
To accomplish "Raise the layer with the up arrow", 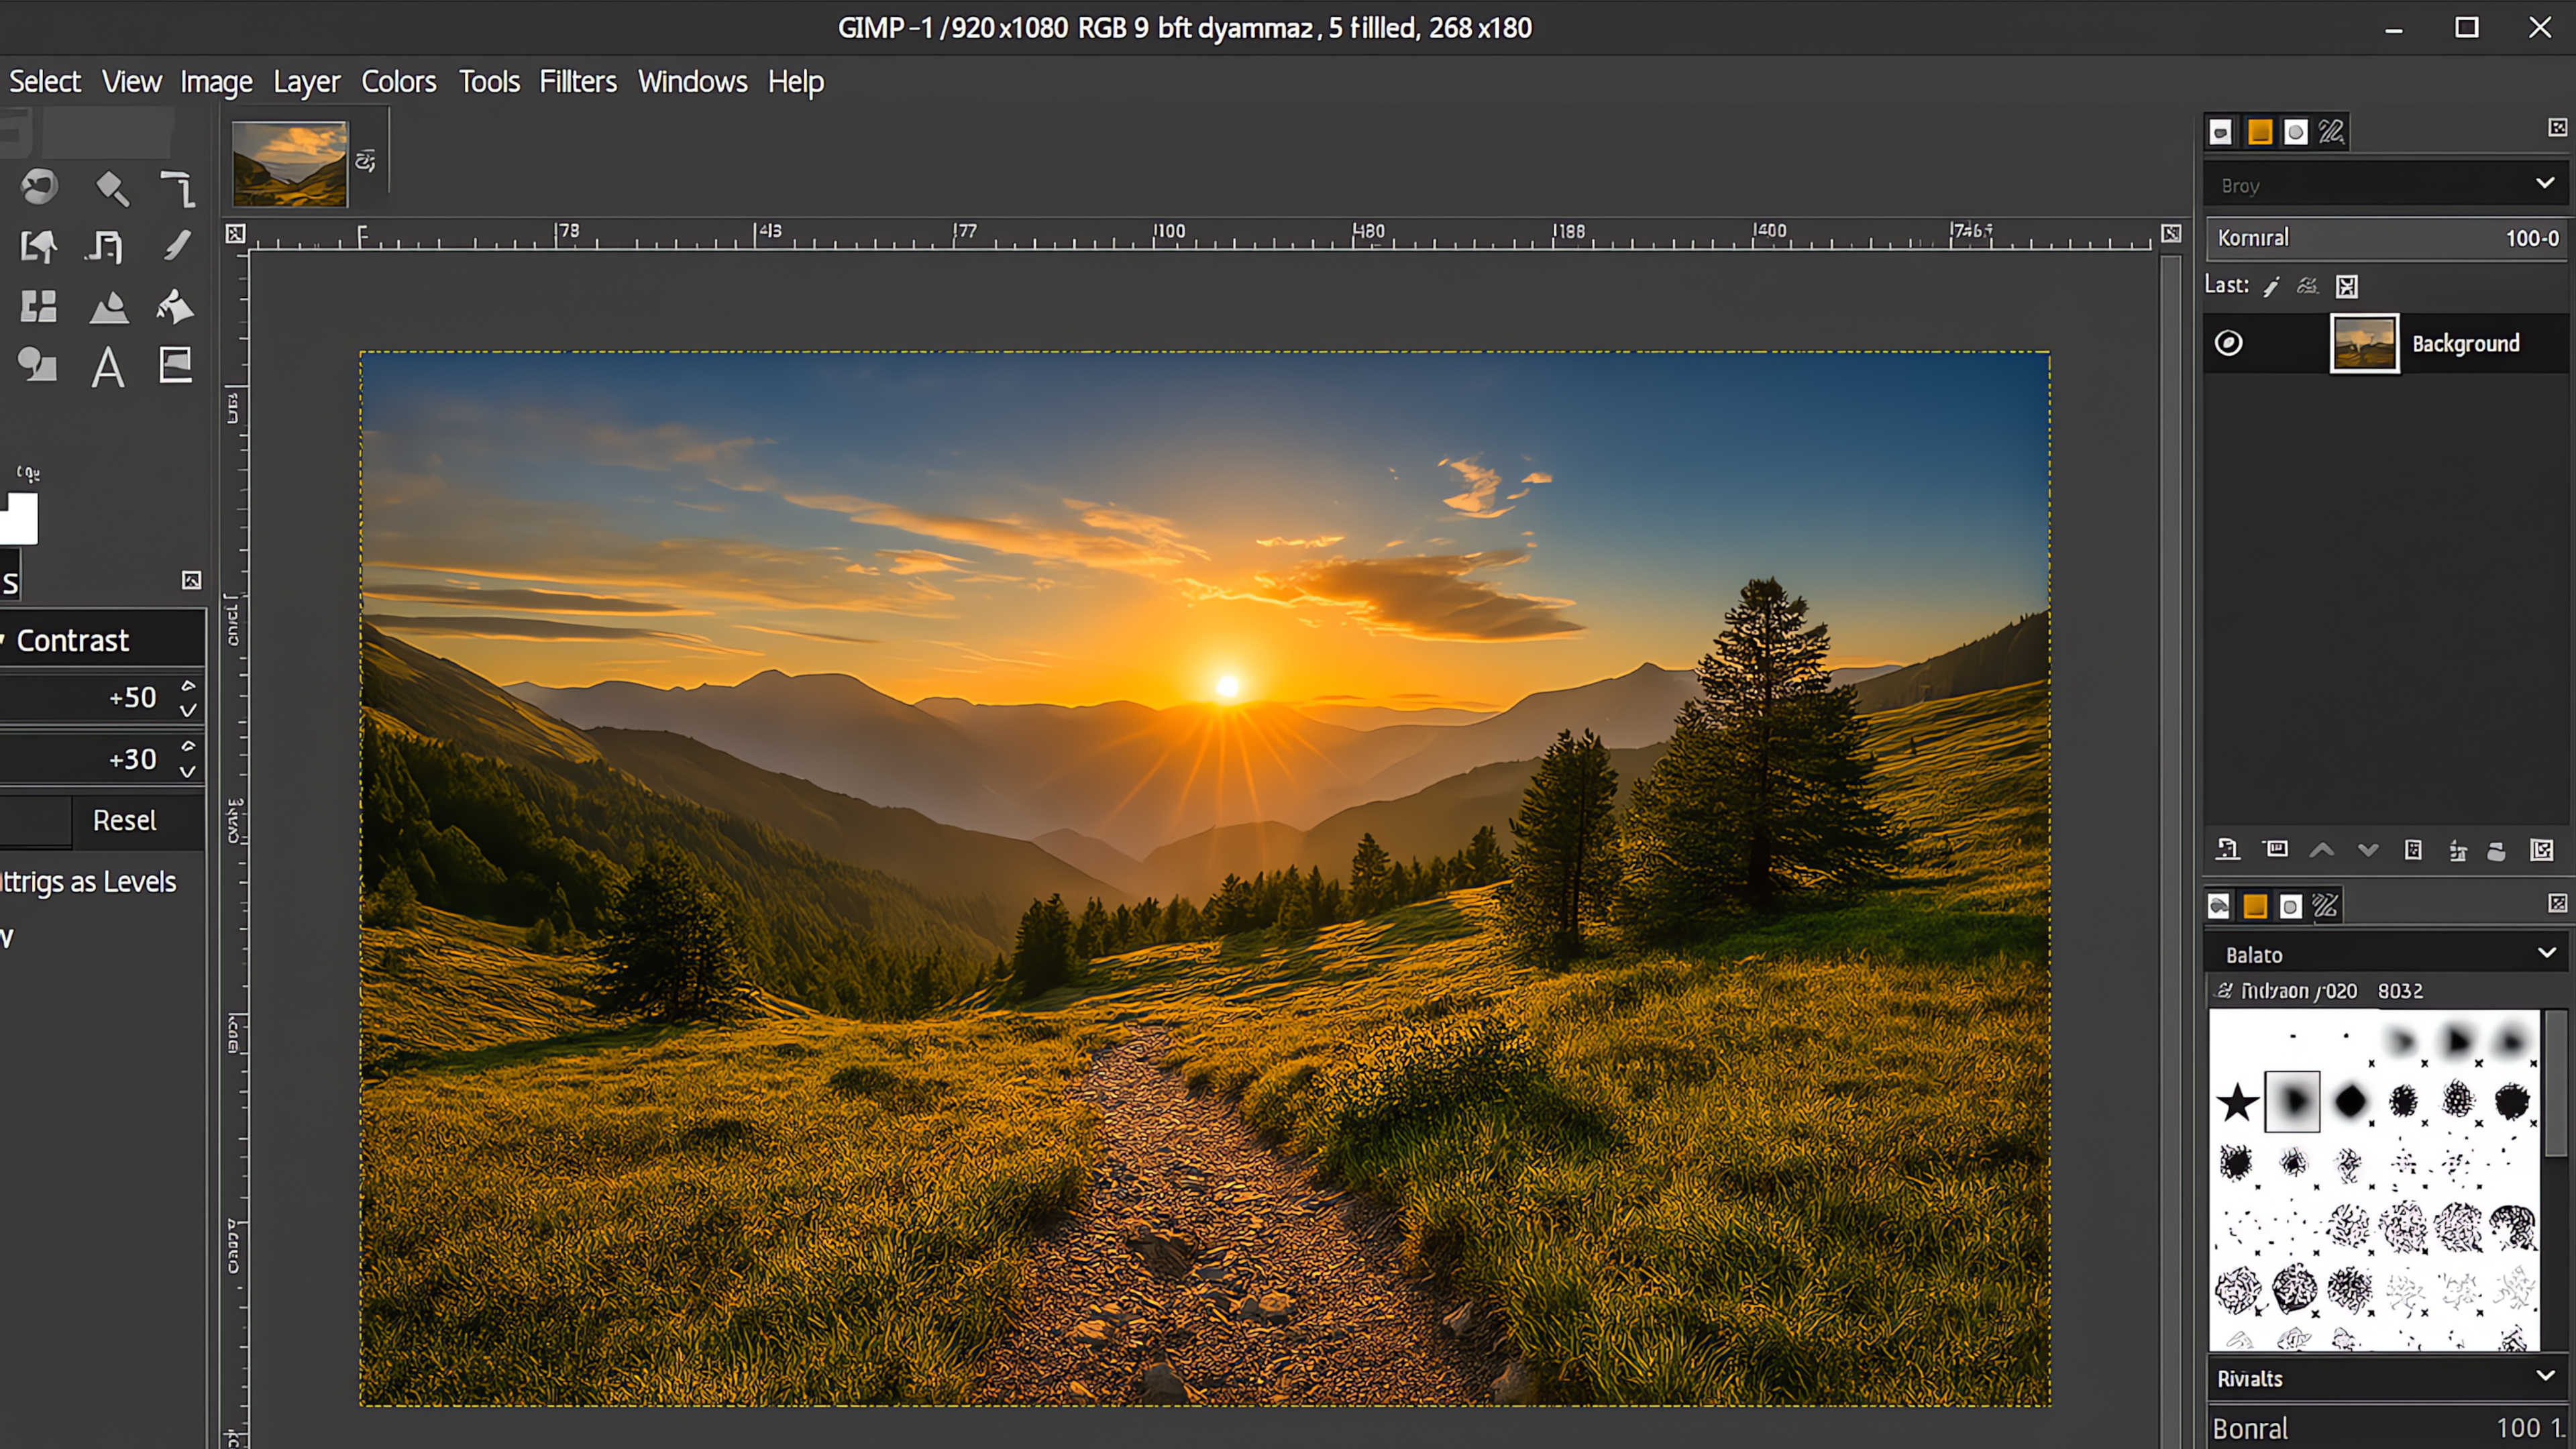I will pos(2322,850).
